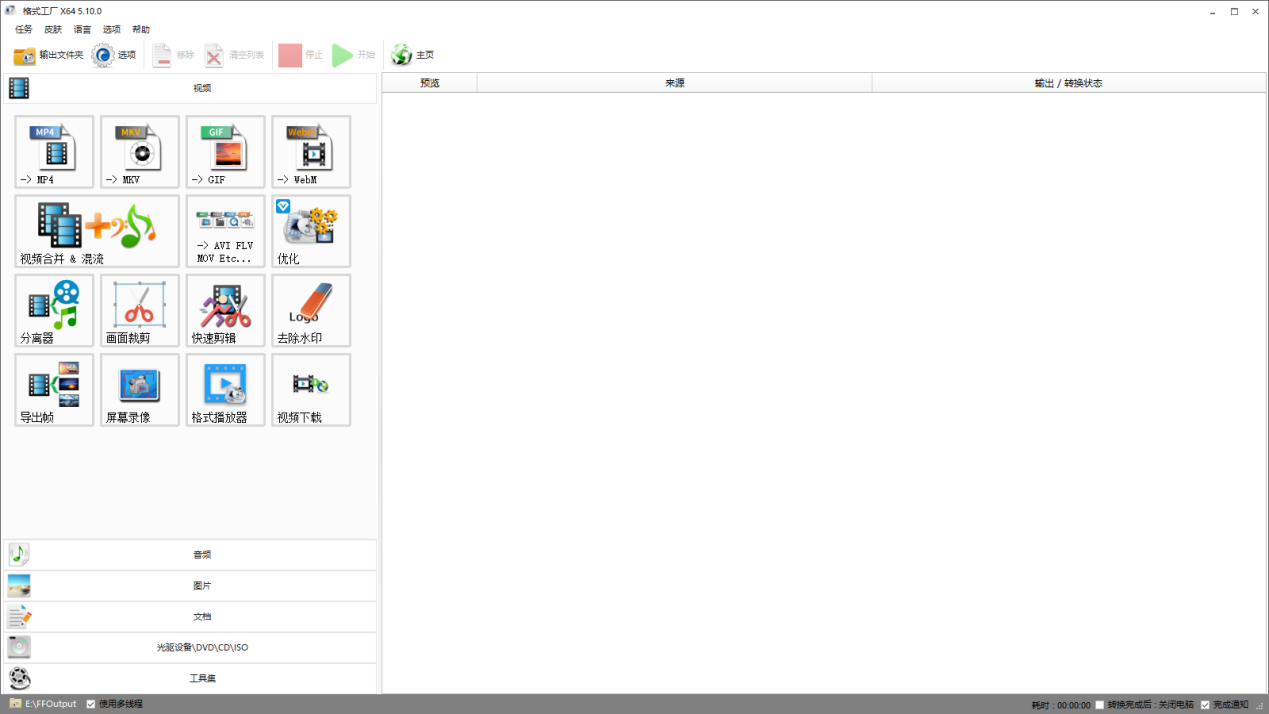Open the -> AVI FLV MOV Etc tool

(x=225, y=231)
